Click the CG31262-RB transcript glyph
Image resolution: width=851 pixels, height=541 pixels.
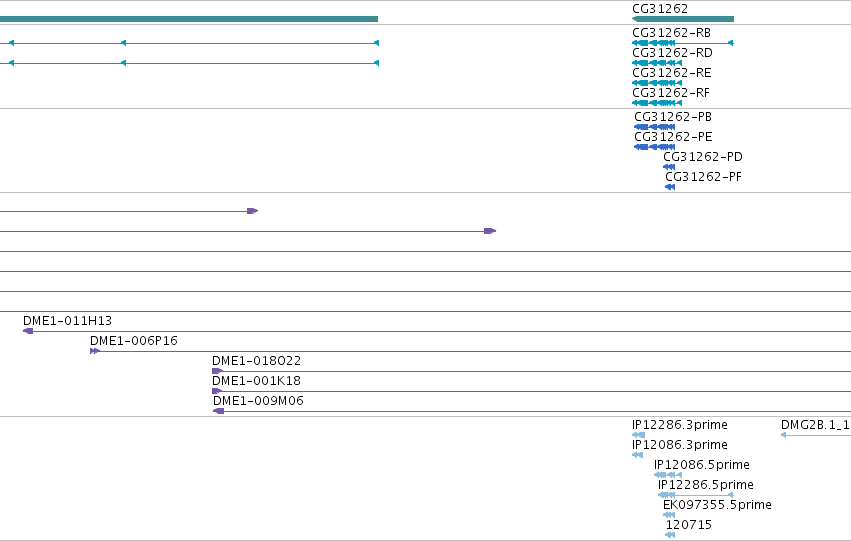click(x=683, y=43)
